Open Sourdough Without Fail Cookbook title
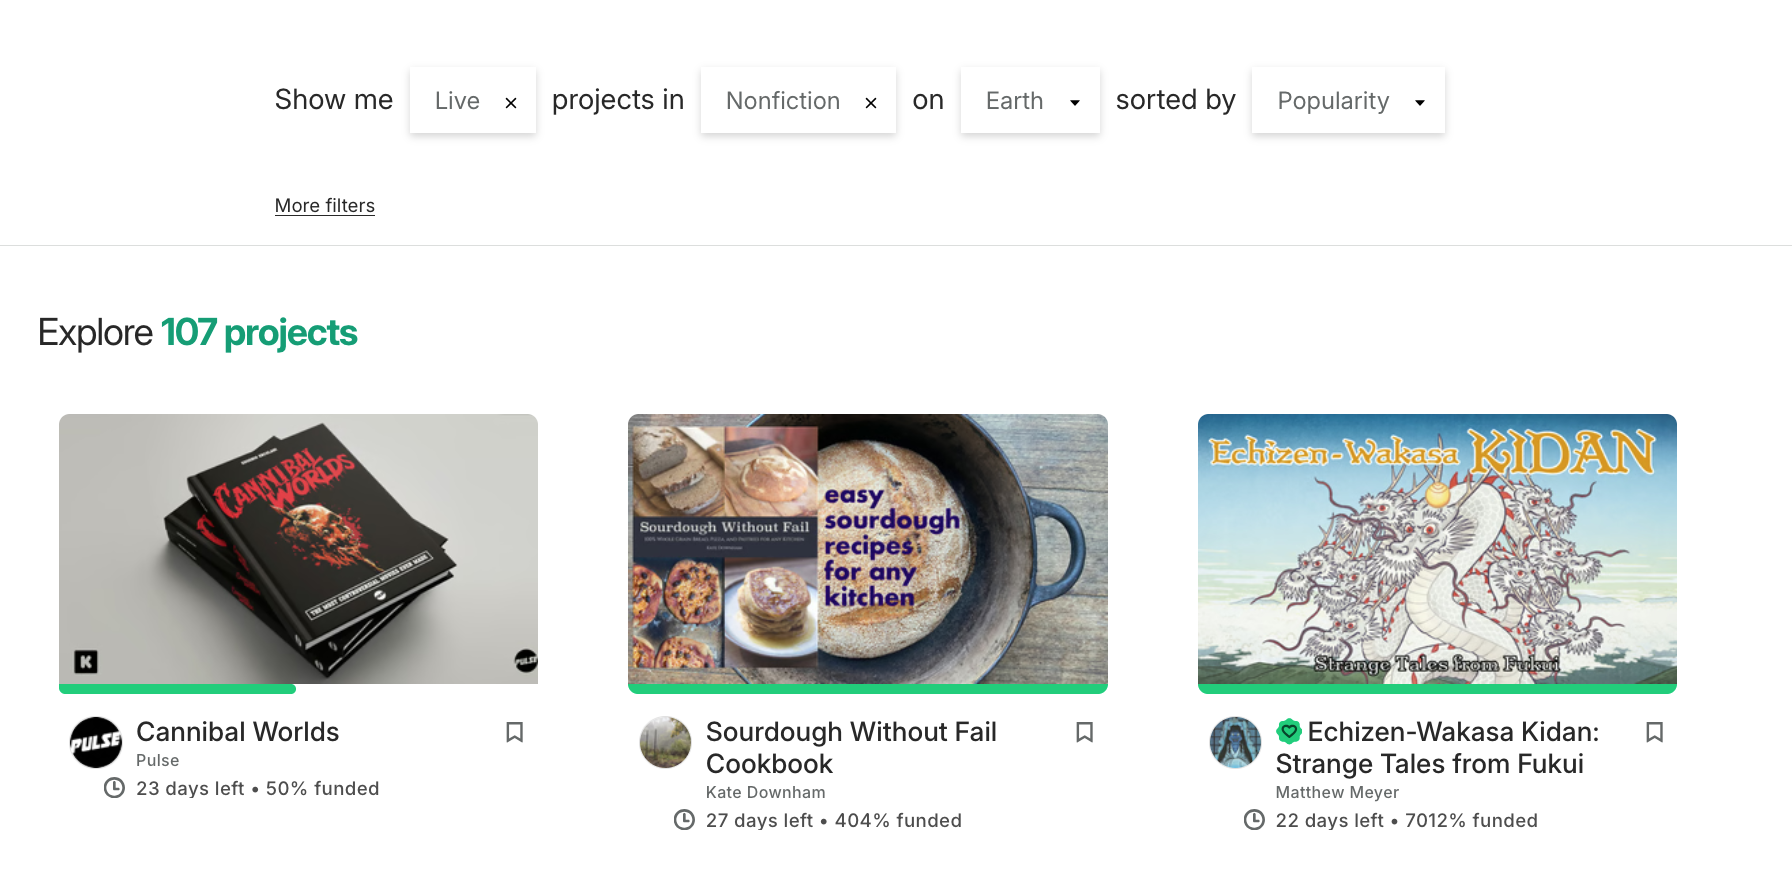The image size is (1792, 870). click(x=851, y=747)
